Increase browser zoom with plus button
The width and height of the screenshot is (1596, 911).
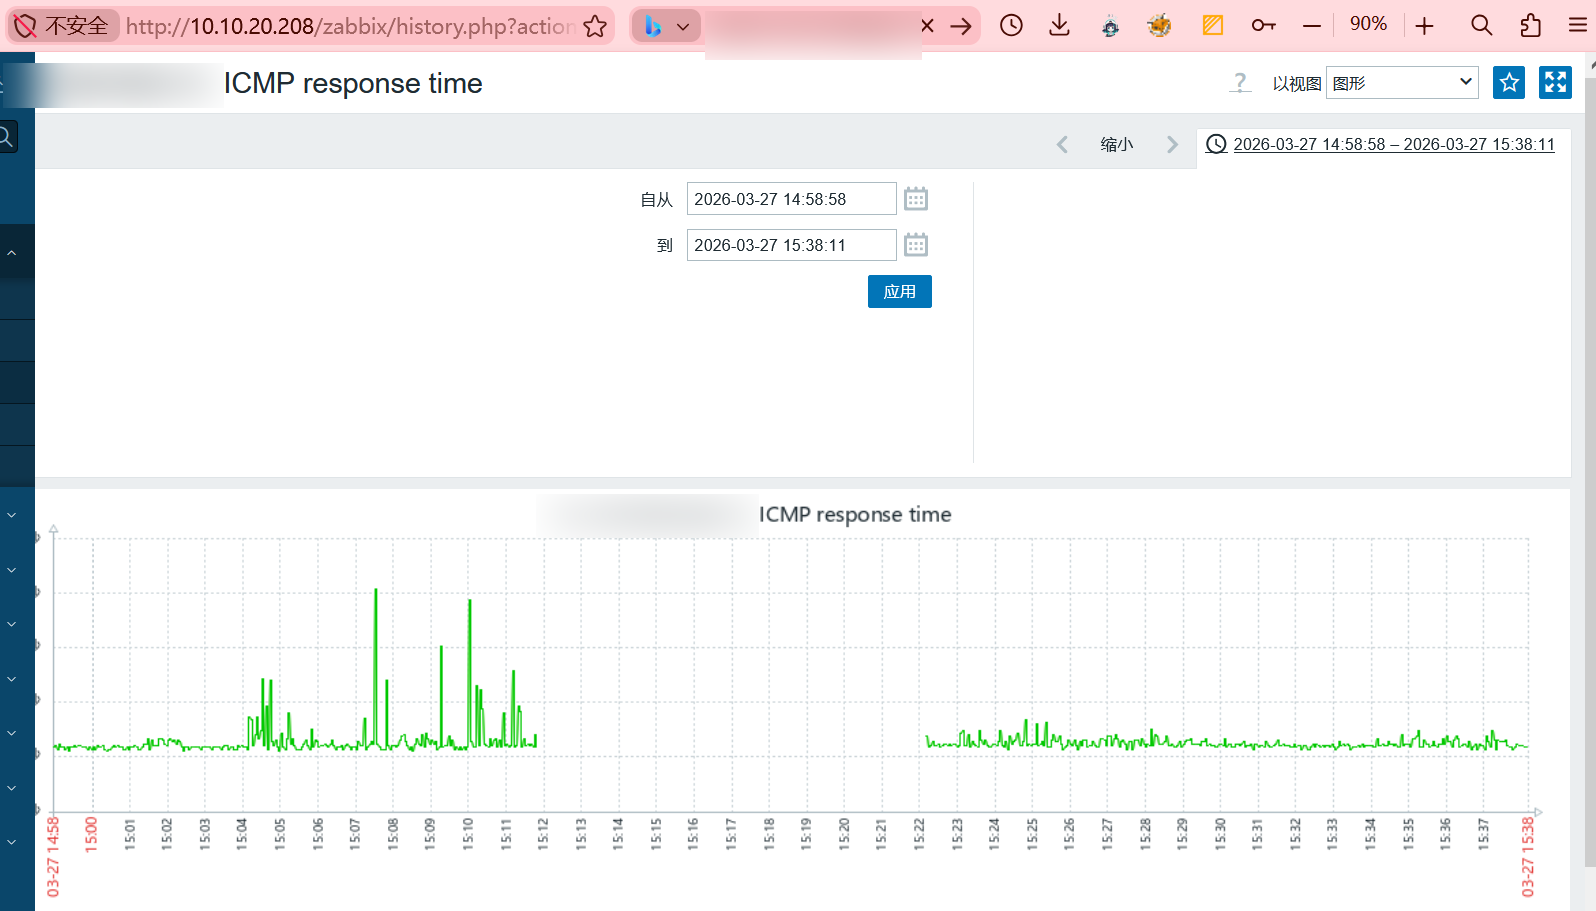[1425, 26]
